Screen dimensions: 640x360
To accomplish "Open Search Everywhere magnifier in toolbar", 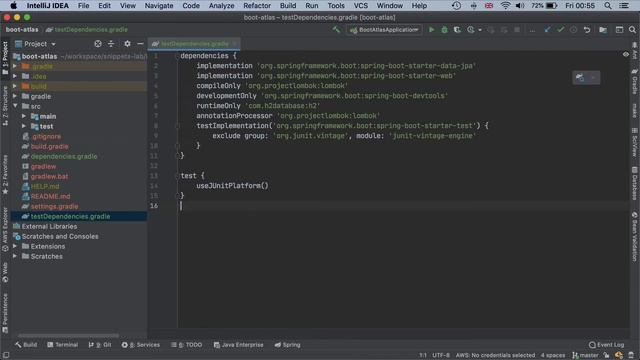I will point(632,30).
